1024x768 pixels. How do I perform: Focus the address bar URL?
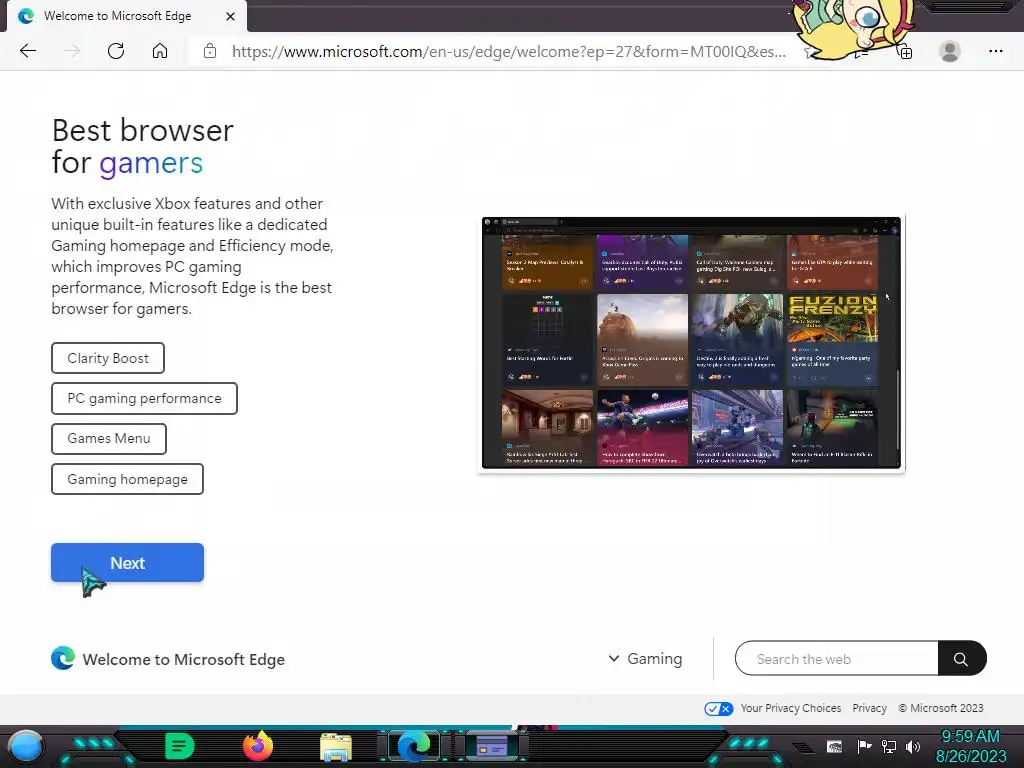click(508, 52)
